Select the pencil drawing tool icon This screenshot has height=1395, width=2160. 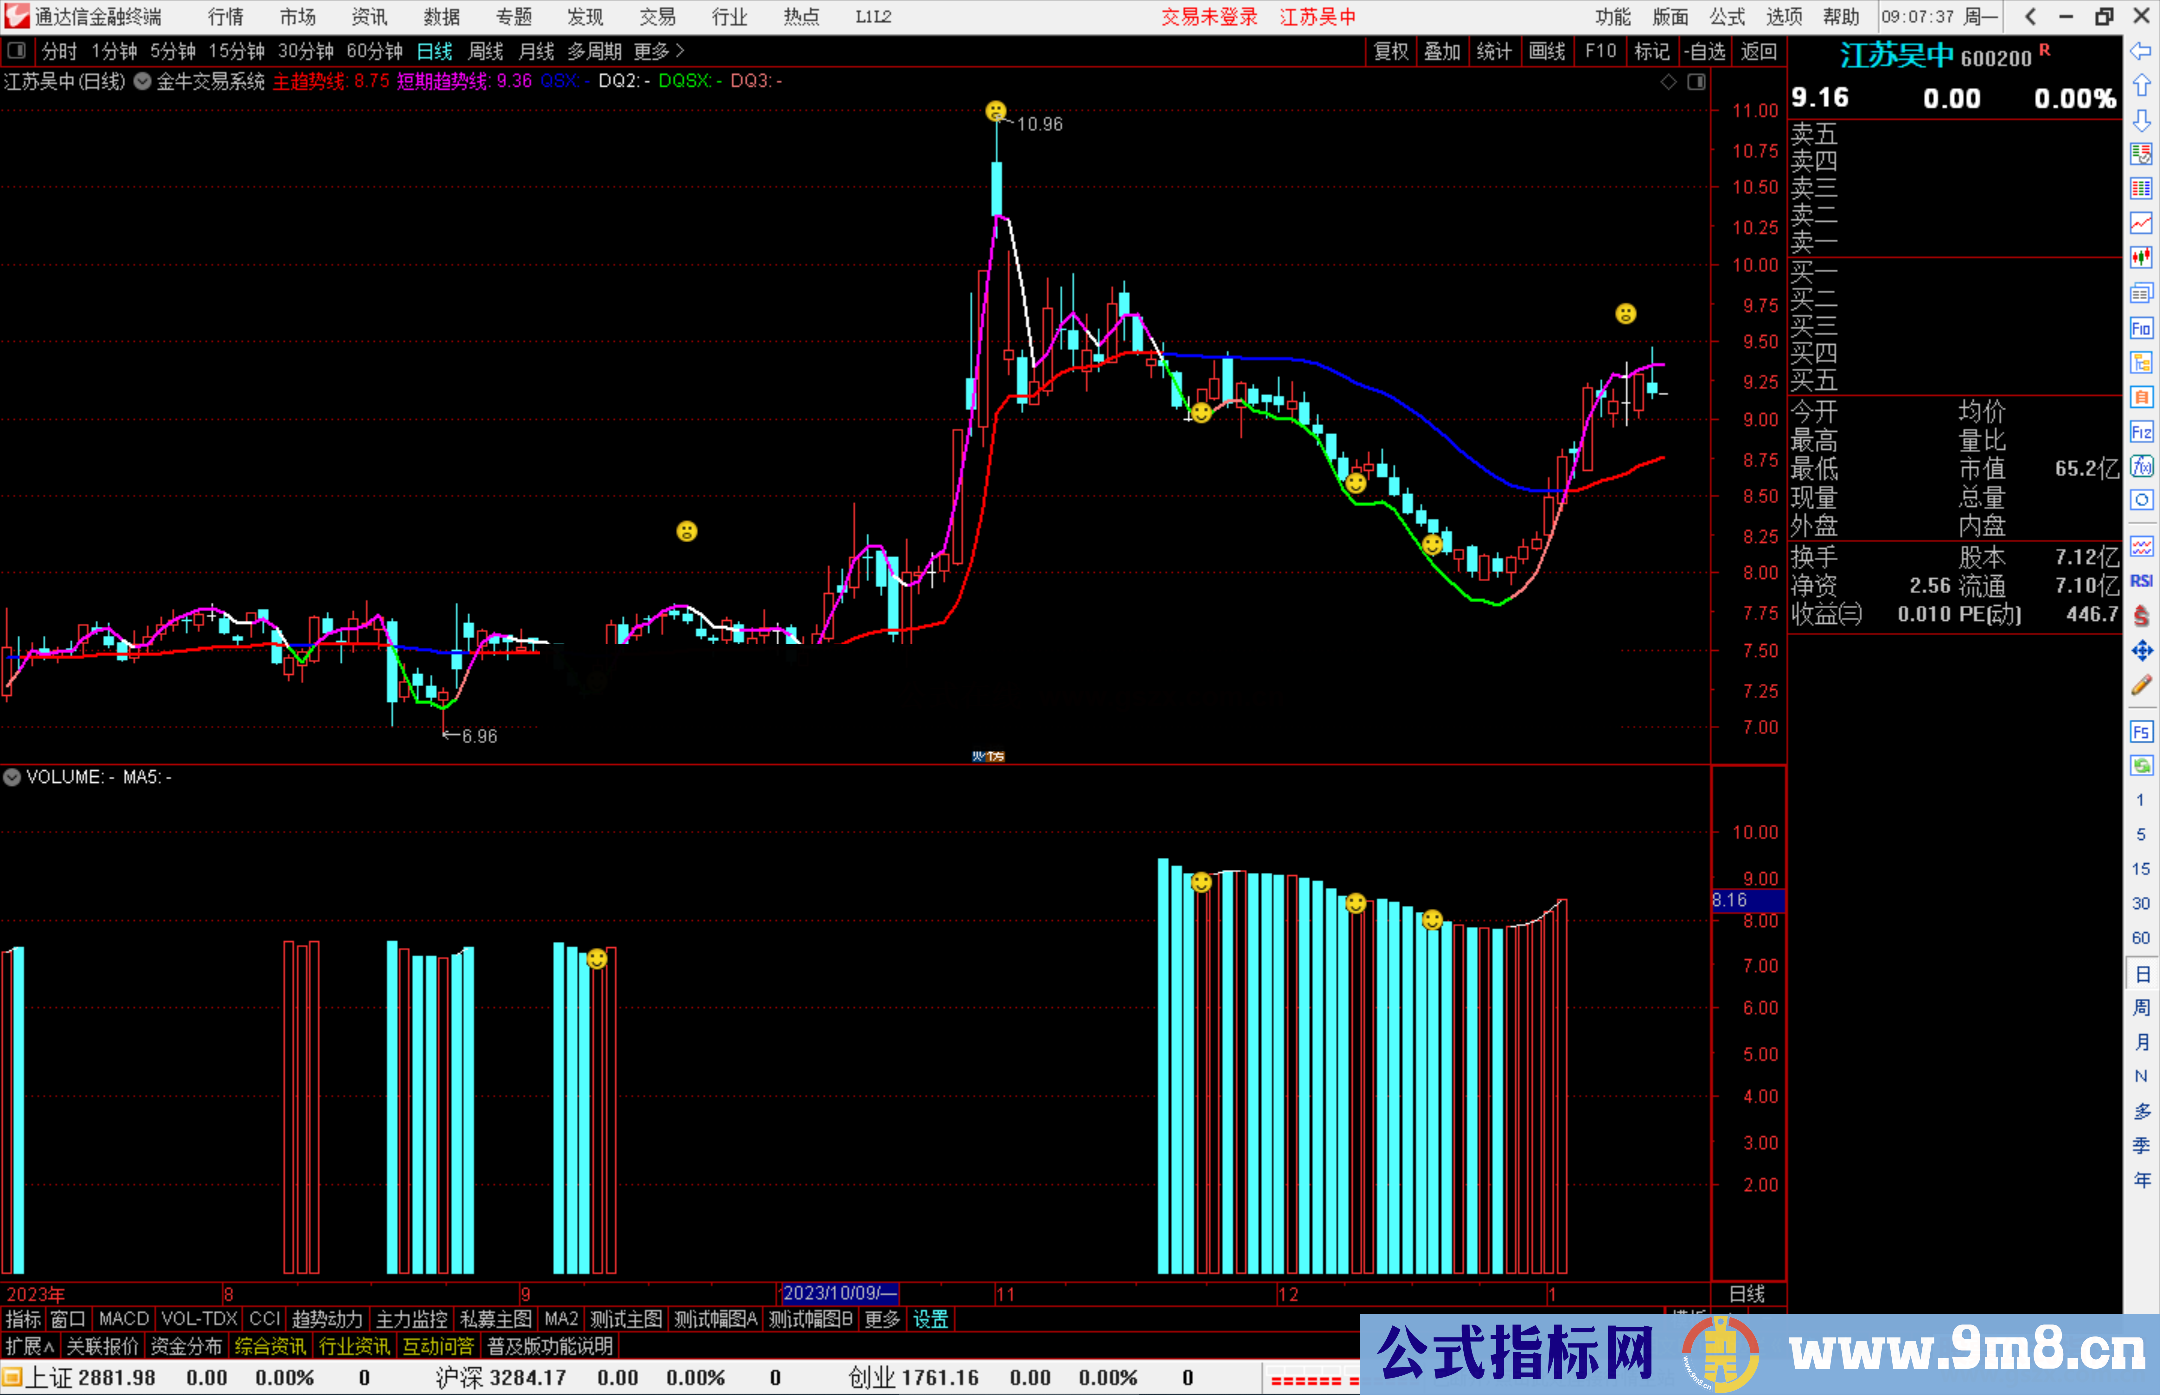[2142, 682]
